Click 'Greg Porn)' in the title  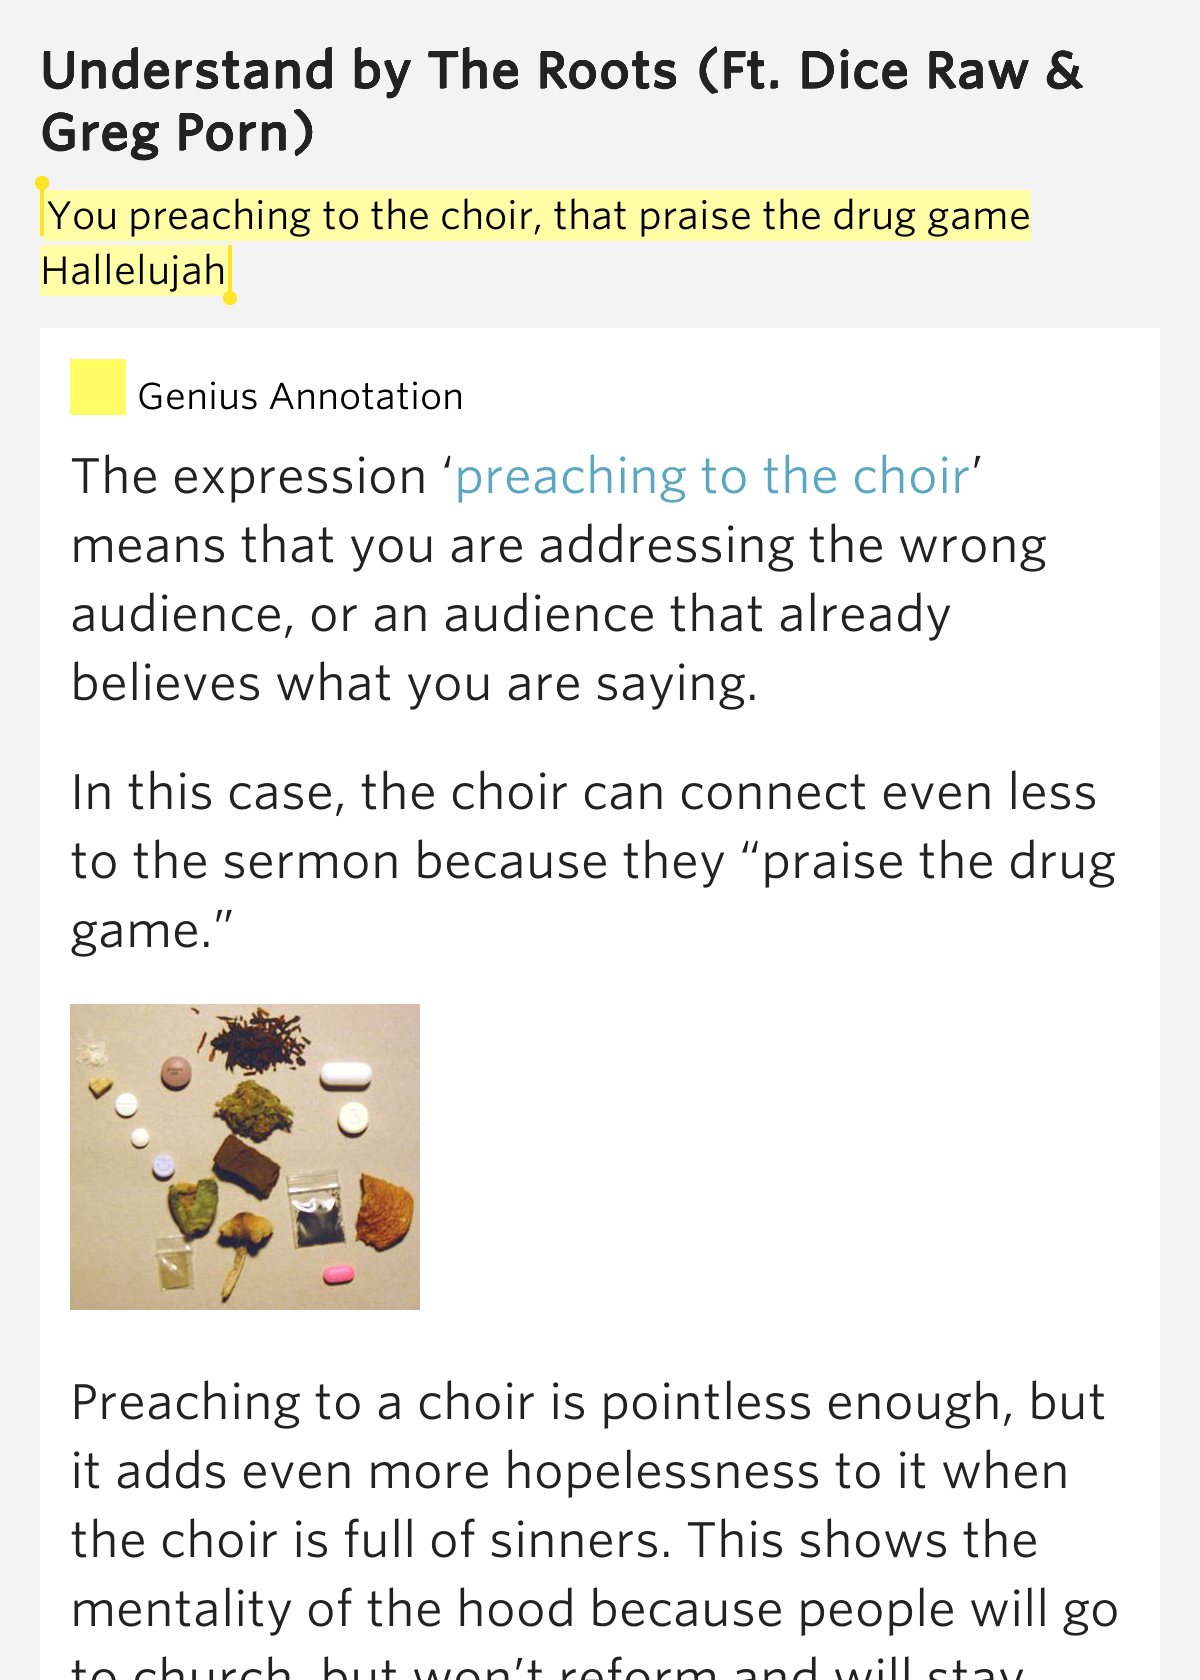pos(178,134)
